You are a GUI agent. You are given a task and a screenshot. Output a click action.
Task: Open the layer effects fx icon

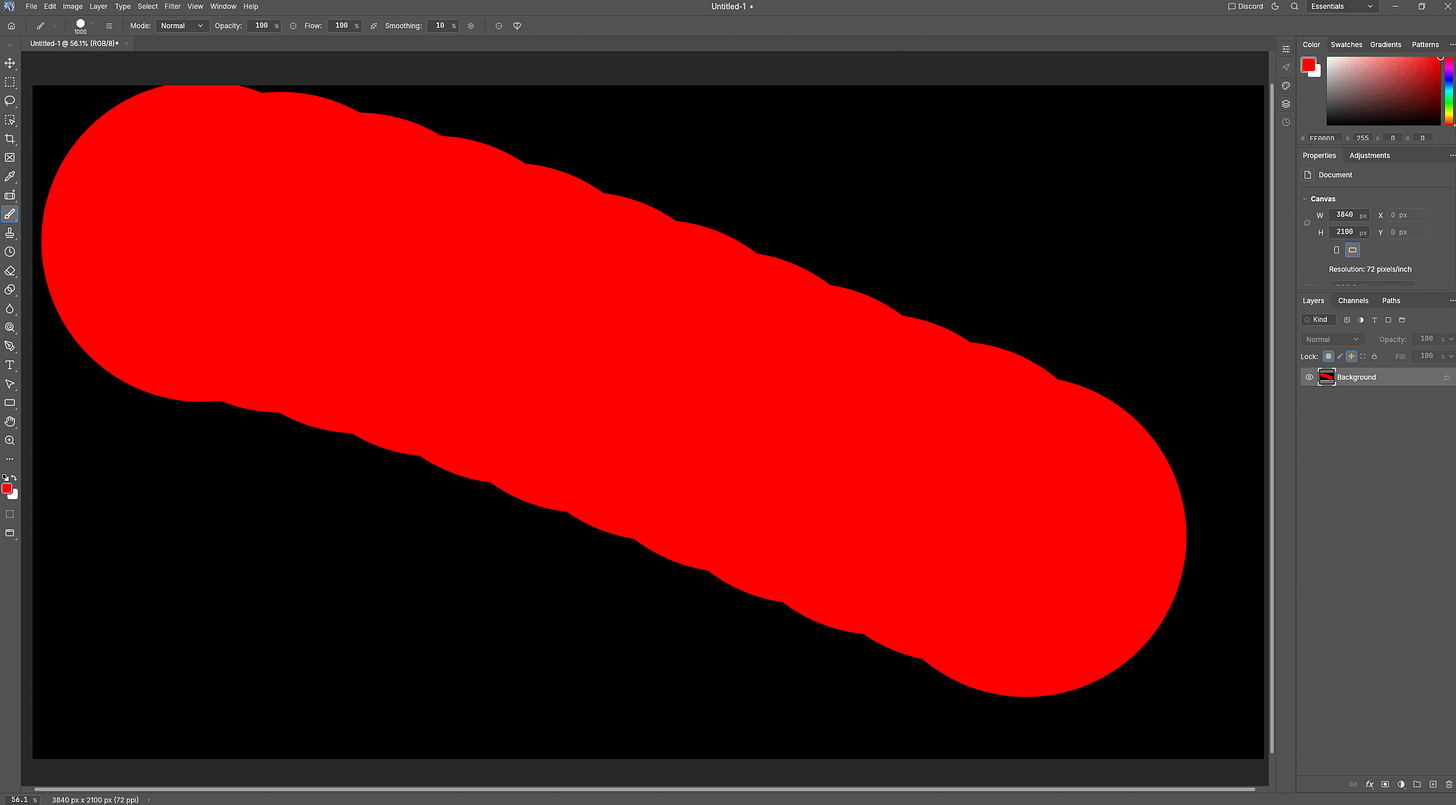click(1370, 784)
